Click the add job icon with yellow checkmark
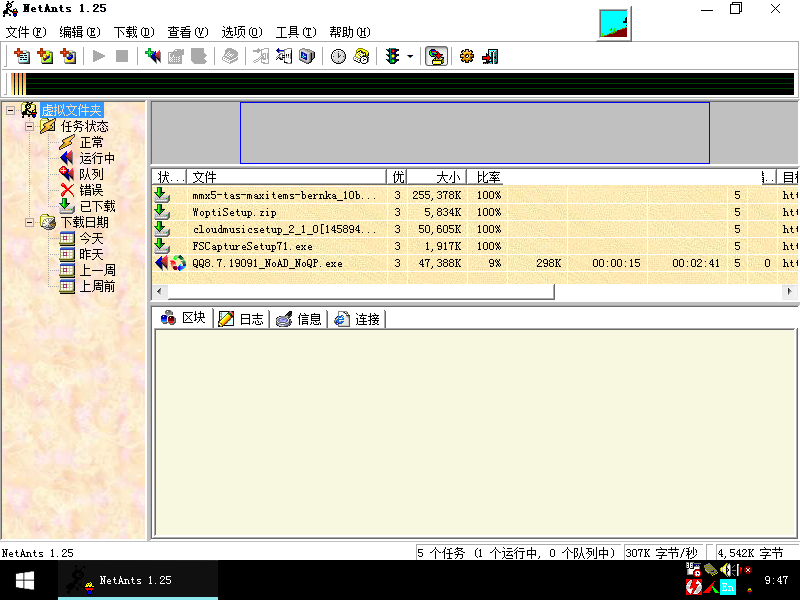This screenshot has height=600, width=800. pos(45,56)
